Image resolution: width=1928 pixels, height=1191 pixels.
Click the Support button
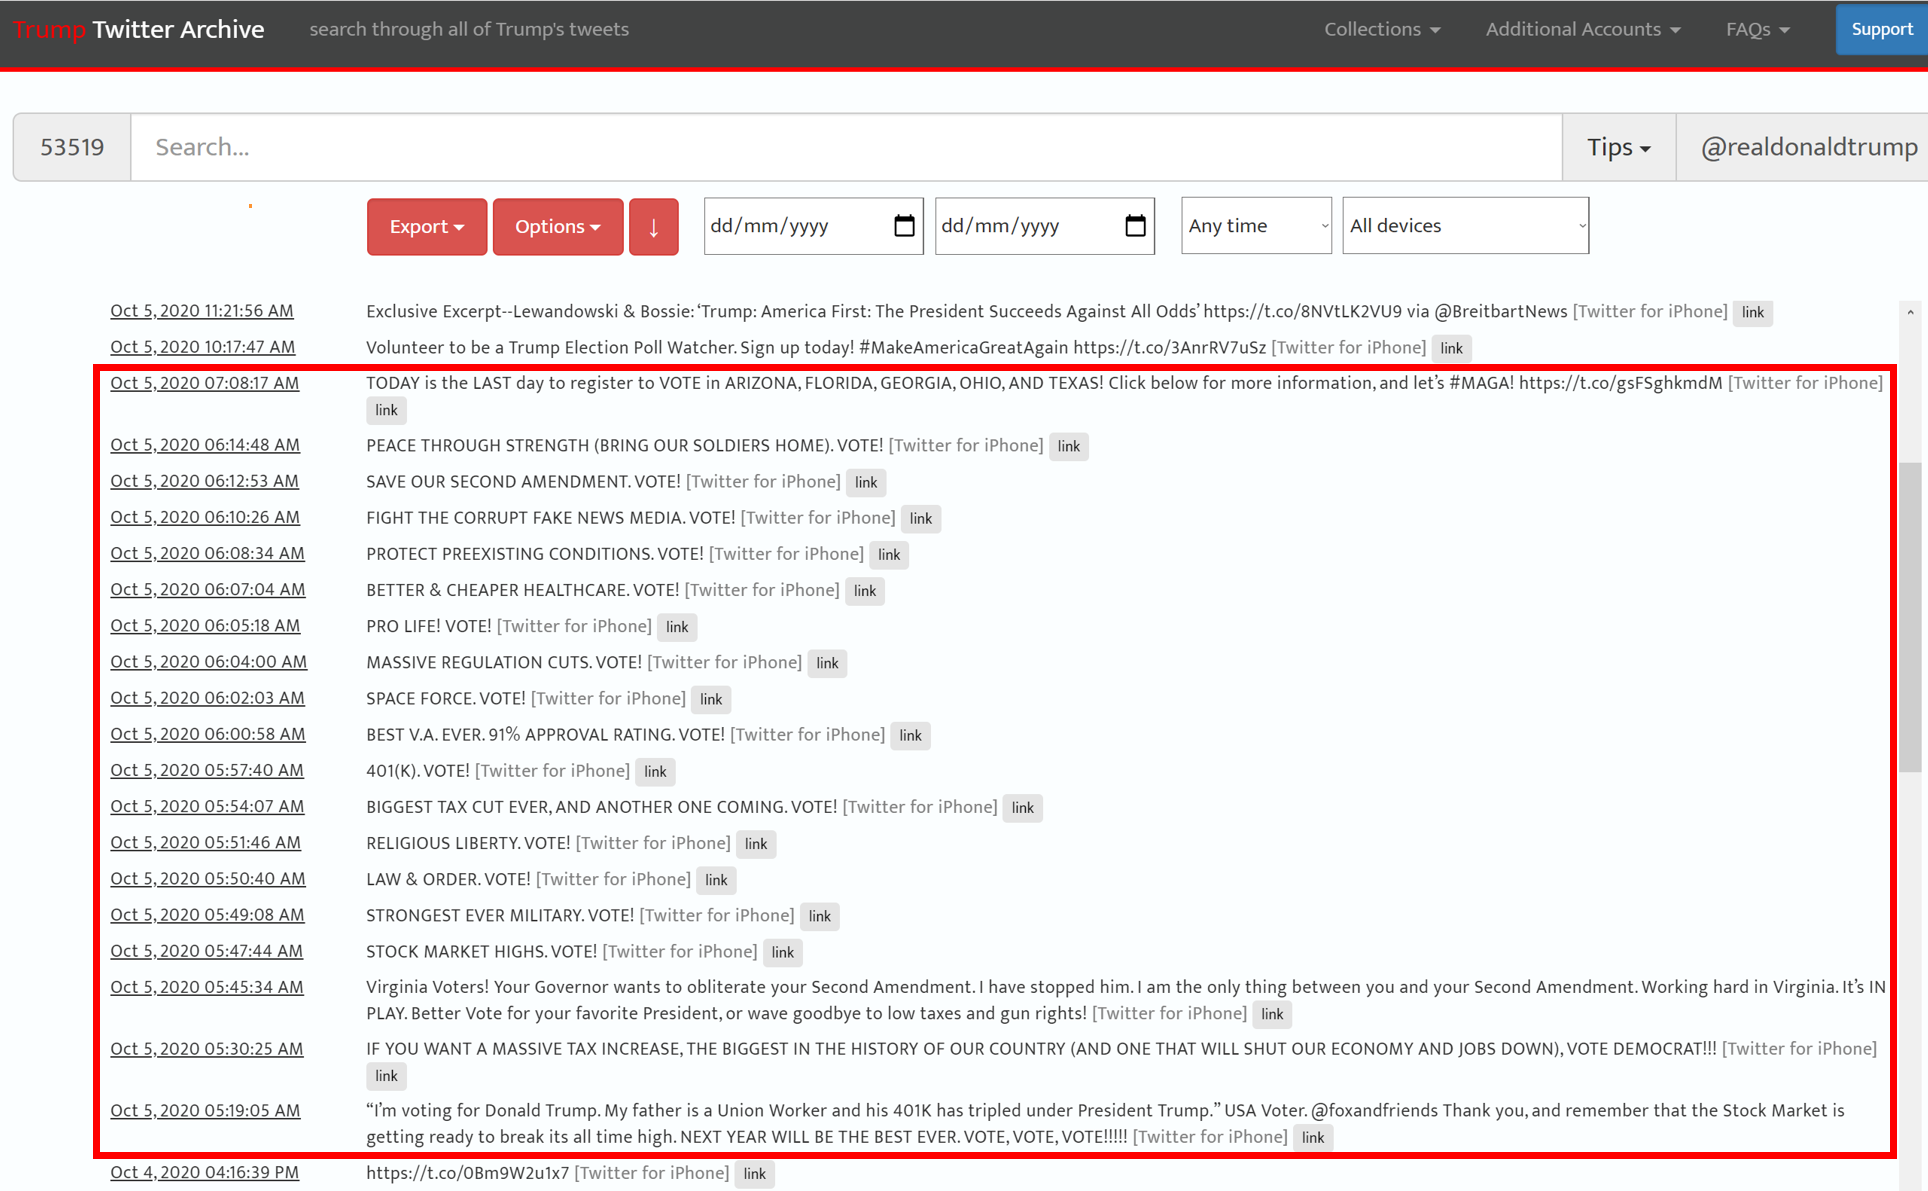[1881, 29]
